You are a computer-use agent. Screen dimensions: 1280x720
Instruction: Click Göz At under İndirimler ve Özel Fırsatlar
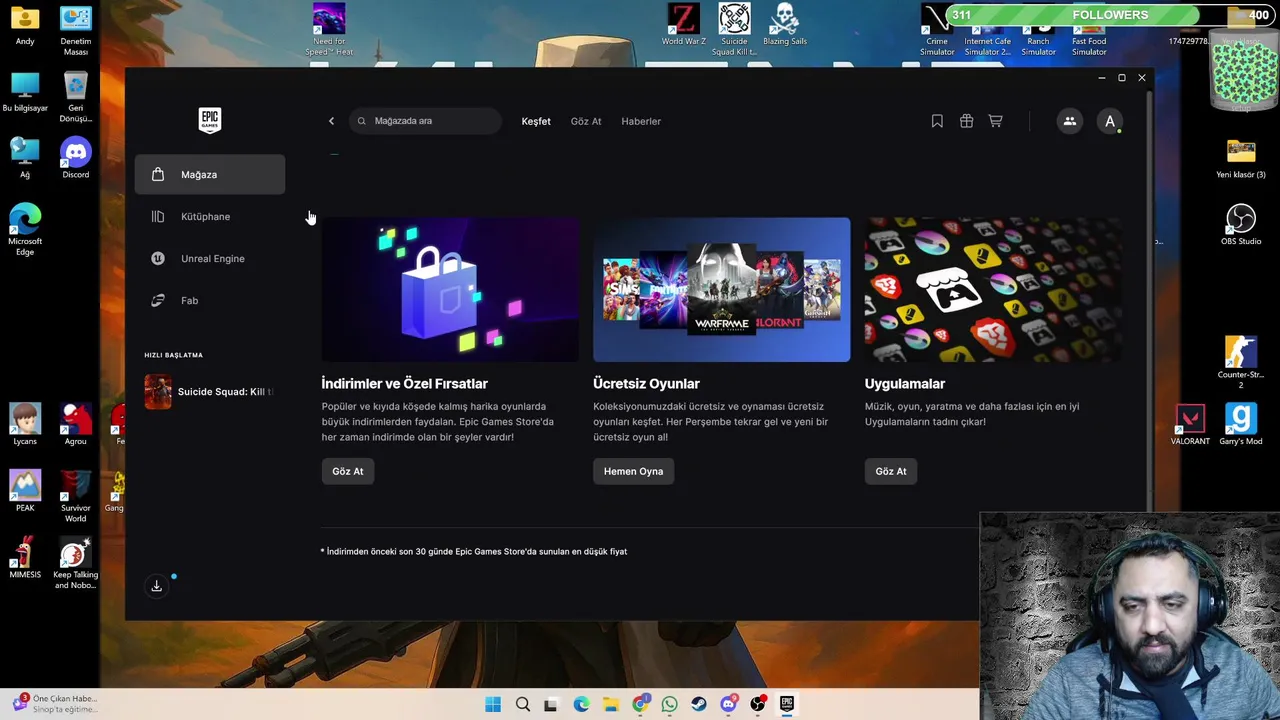[348, 471]
